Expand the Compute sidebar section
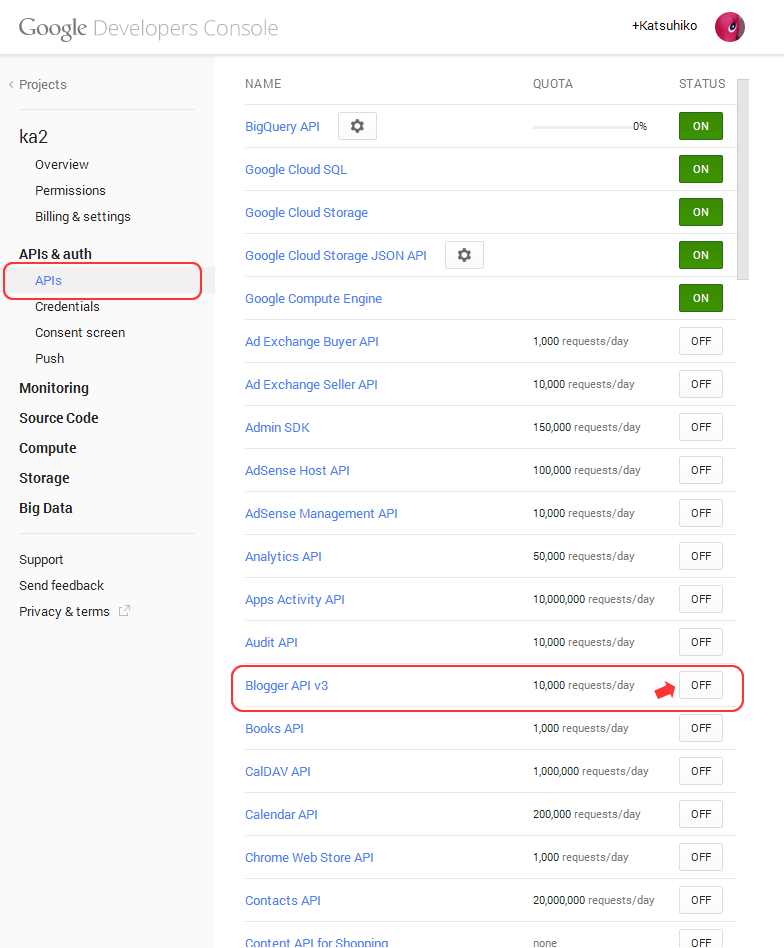The height and width of the screenshot is (948, 784). point(48,448)
